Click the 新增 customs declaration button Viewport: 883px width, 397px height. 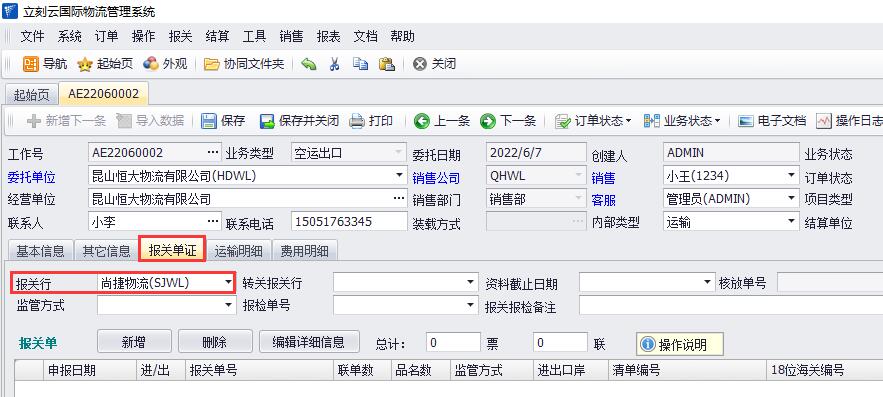[x=134, y=342]
